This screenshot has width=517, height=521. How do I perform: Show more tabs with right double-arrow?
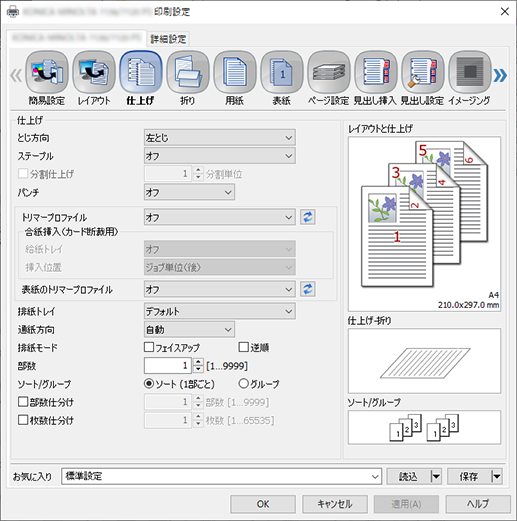[500, 75]
